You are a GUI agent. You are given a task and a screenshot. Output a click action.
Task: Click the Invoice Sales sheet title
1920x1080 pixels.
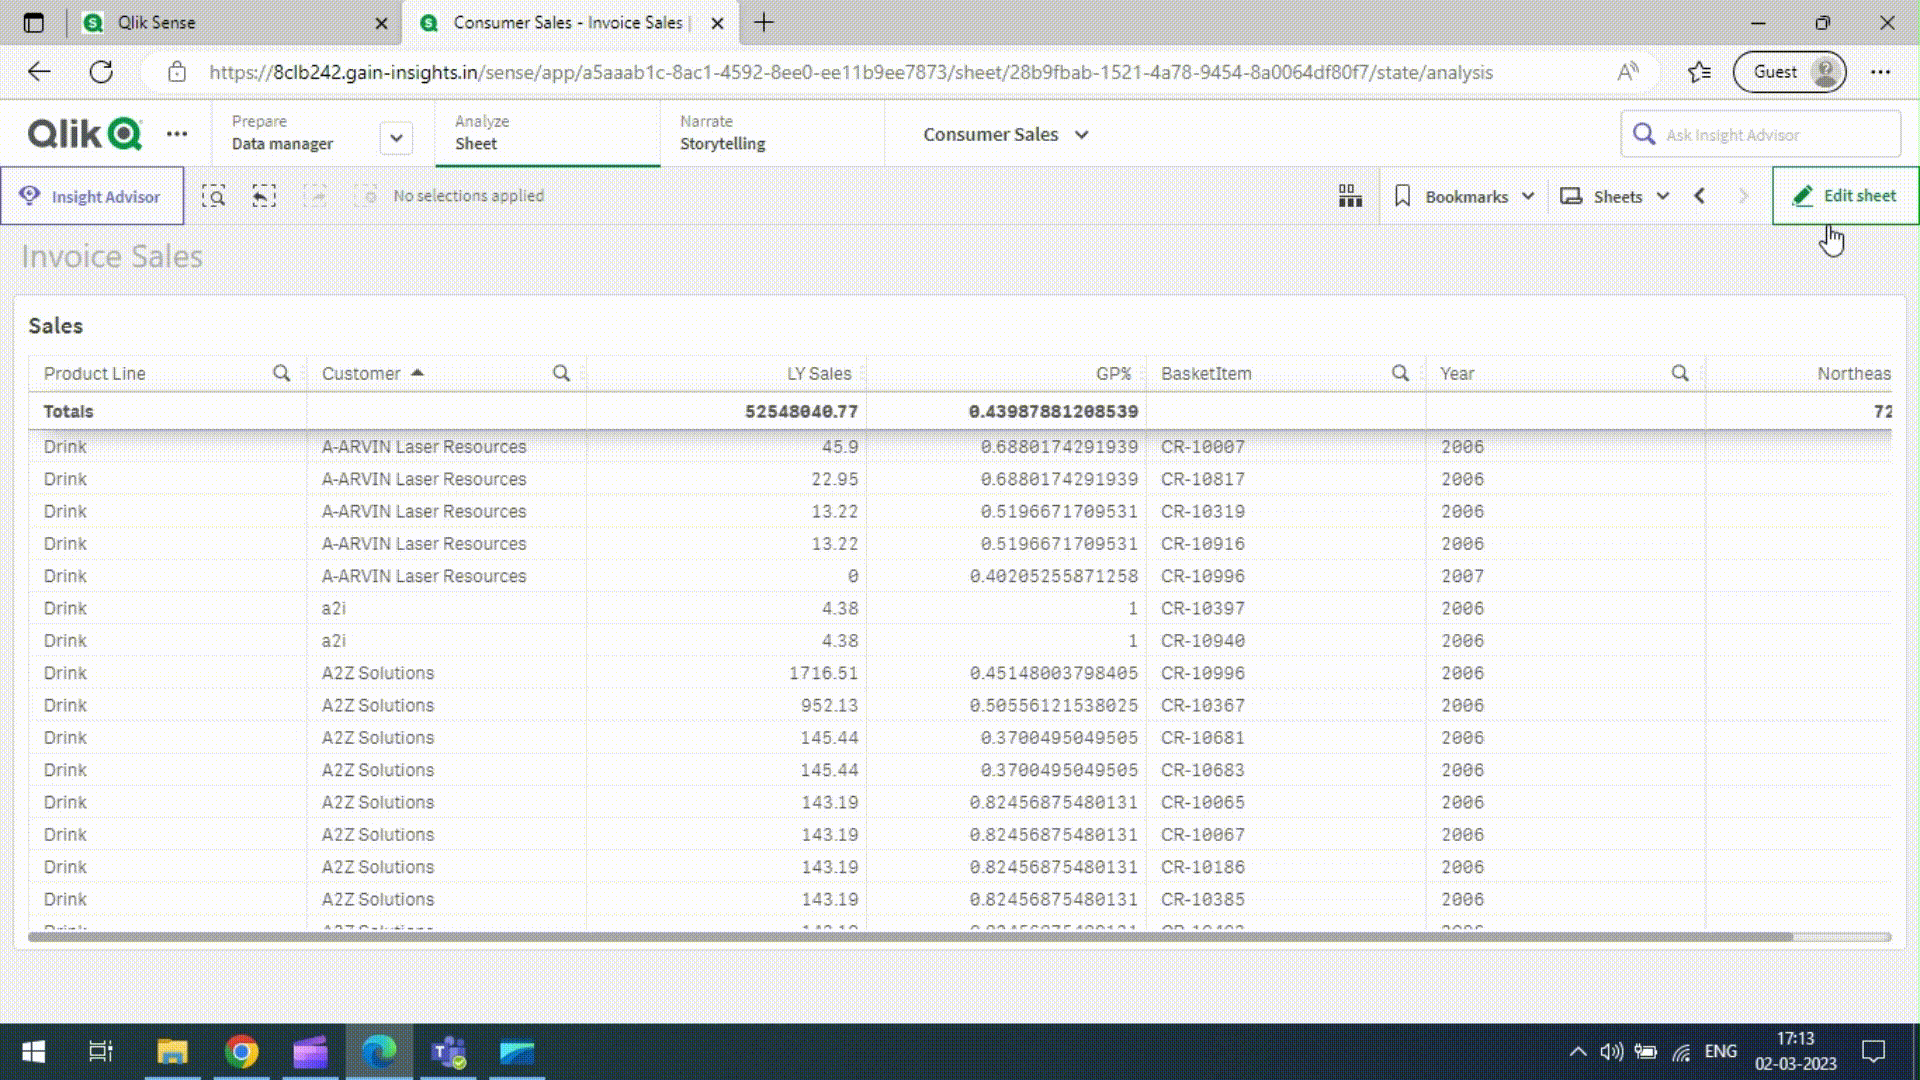(112, 256)
